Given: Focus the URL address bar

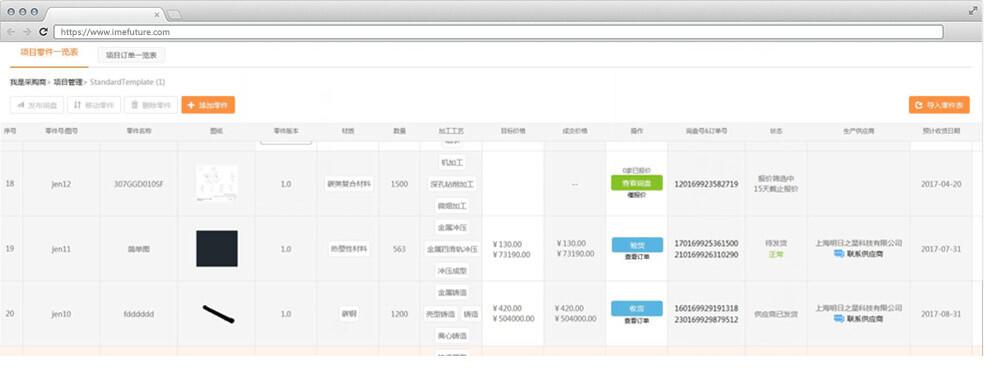Looking at the screenshot, I should point(498,32).
